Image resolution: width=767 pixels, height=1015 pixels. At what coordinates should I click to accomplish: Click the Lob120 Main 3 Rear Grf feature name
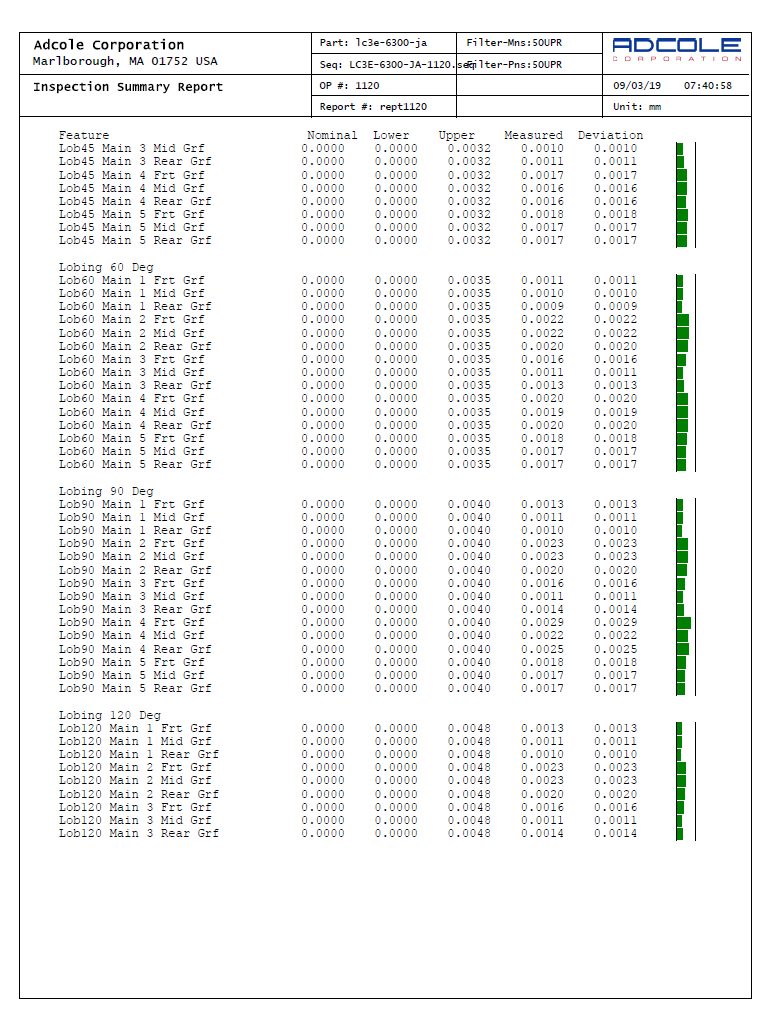(x=138, y=834)
